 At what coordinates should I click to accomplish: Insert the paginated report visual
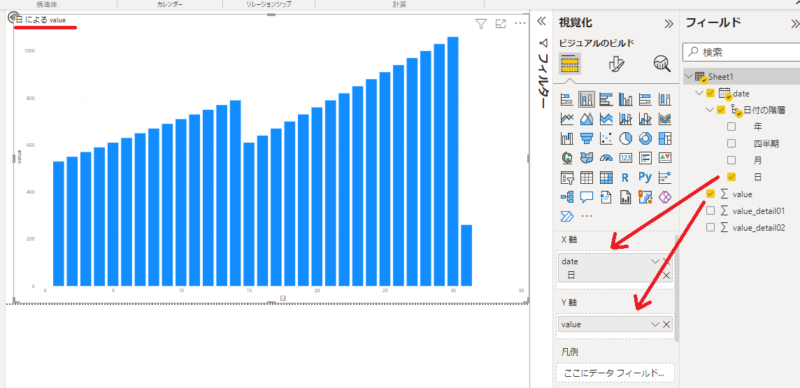tap(625, 197)
